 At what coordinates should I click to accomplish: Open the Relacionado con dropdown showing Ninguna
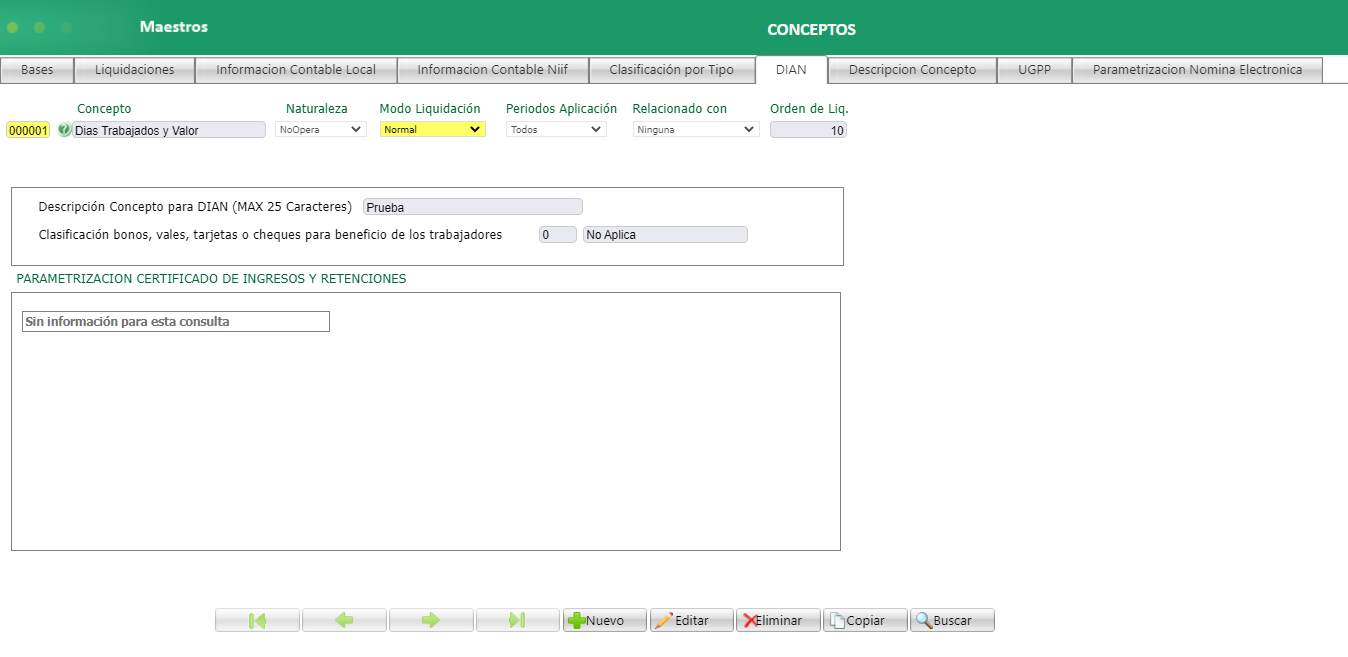point(696,129)
